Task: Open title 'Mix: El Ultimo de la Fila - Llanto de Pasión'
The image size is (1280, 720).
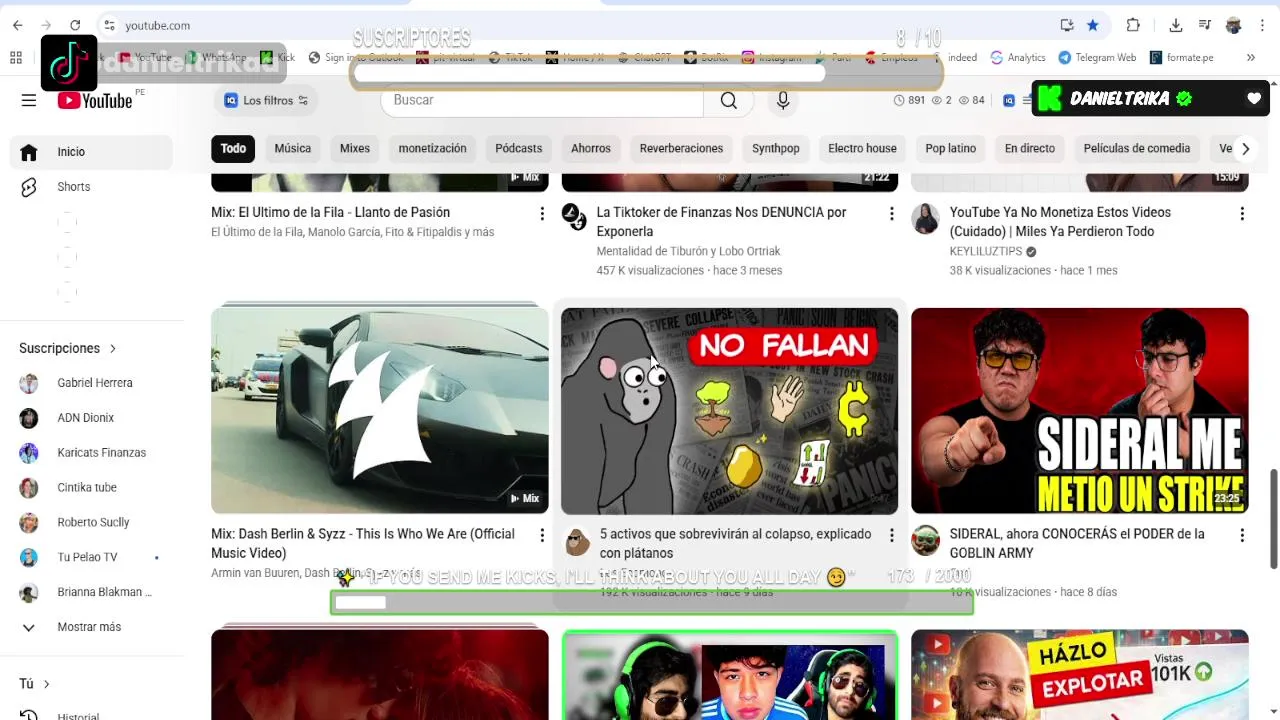Action: point(330,212)
